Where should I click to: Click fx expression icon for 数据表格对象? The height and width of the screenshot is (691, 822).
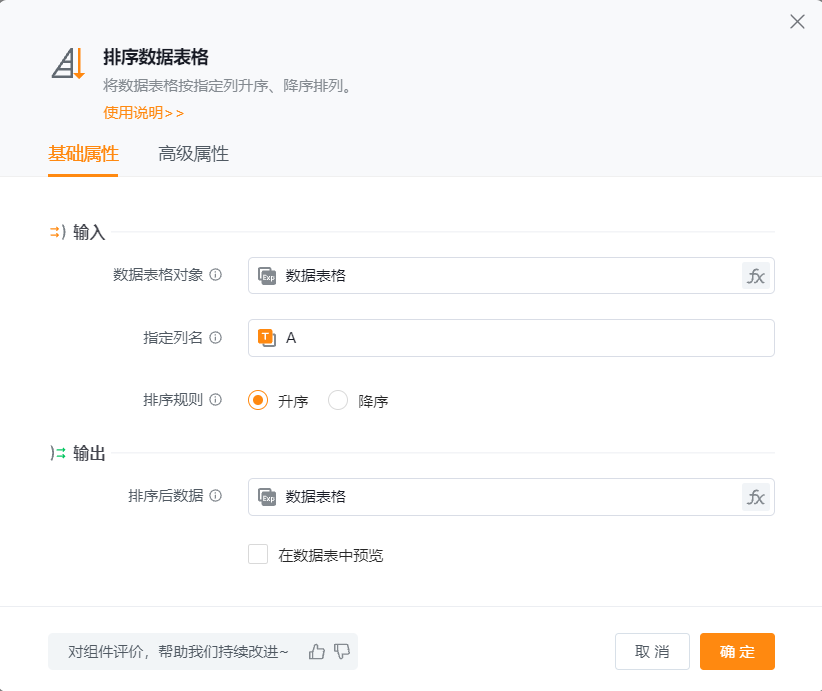756,276
